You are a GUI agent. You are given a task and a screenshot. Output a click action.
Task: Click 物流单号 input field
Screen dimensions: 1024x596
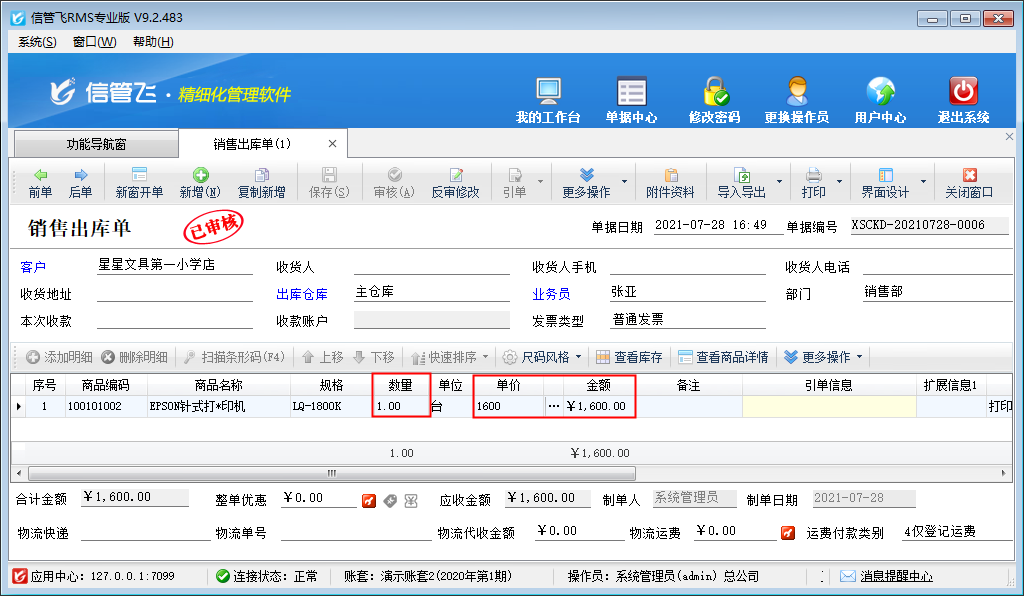click(357, 533)
